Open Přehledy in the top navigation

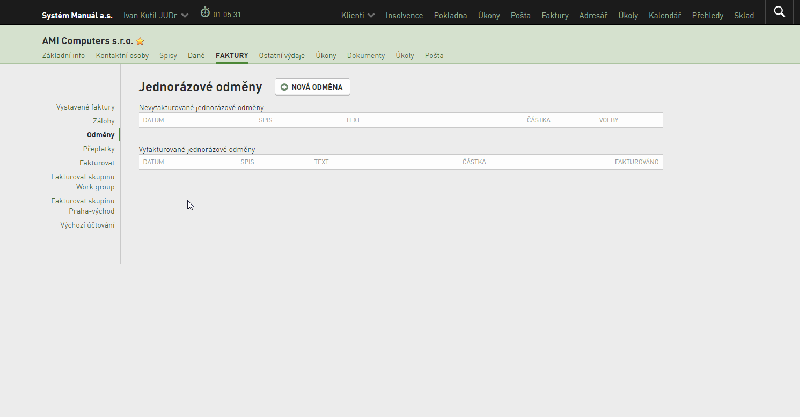708,15
